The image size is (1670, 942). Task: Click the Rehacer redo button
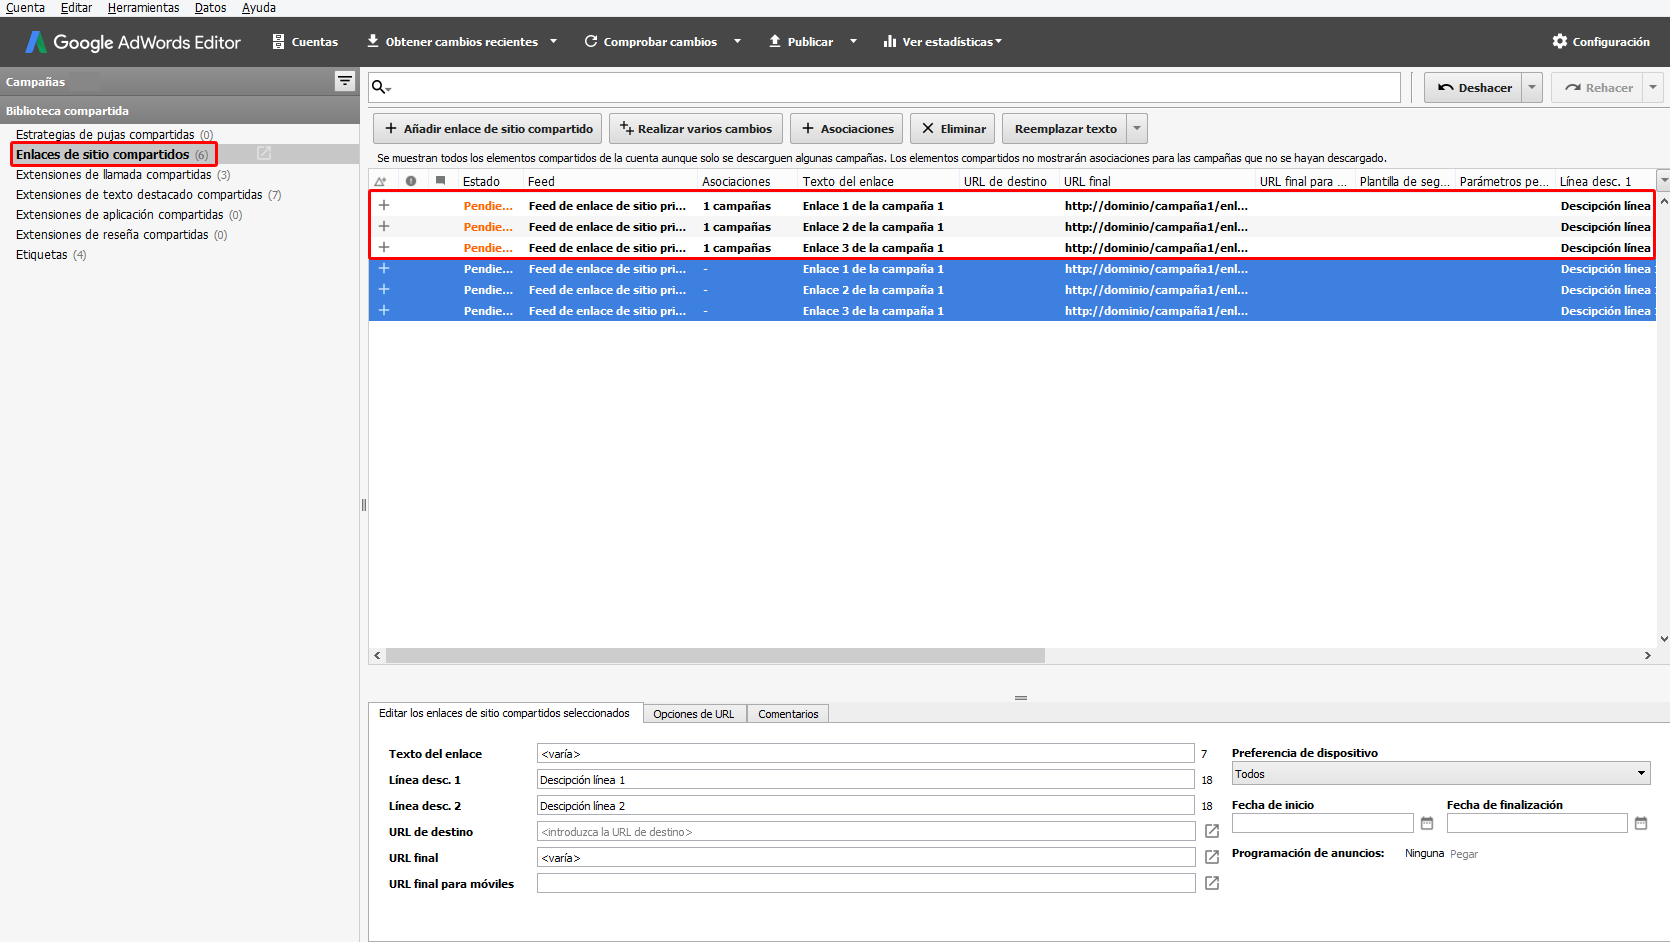coord(1598,88)
